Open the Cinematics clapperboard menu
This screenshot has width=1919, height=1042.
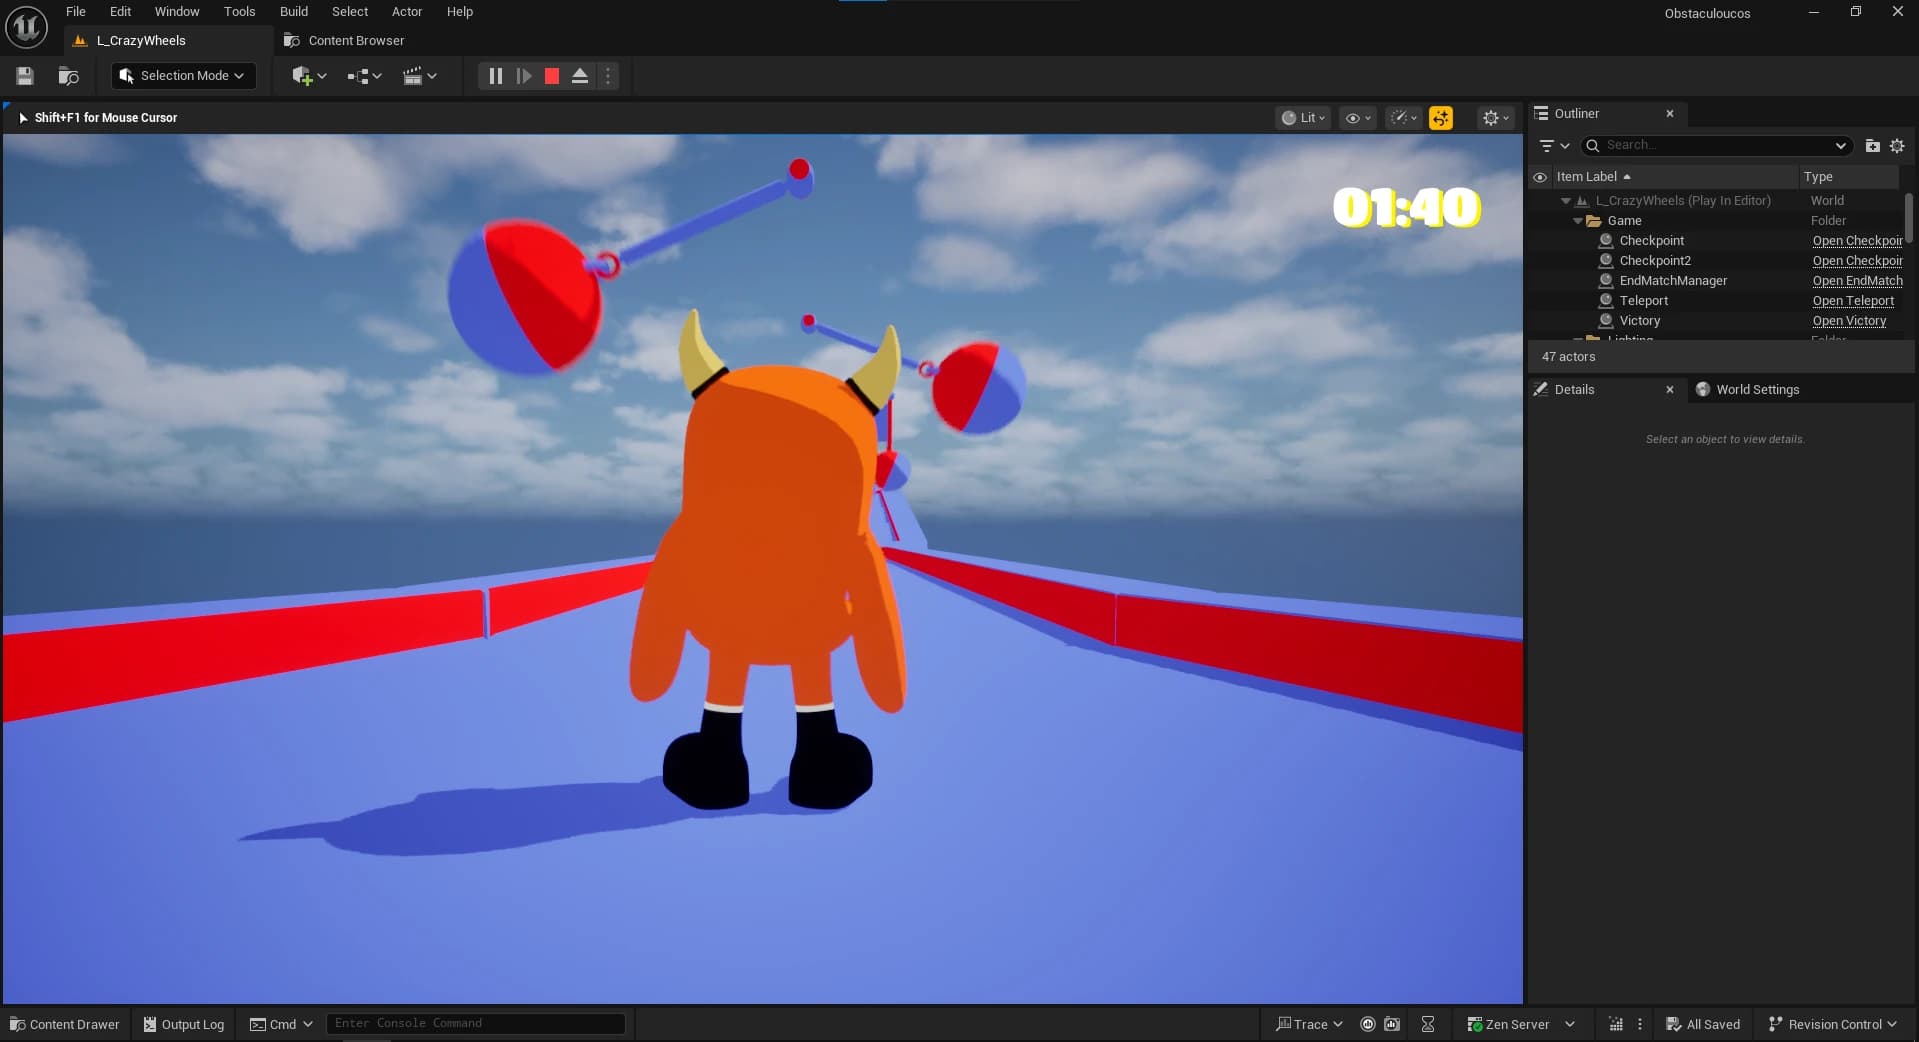(419, 76)
